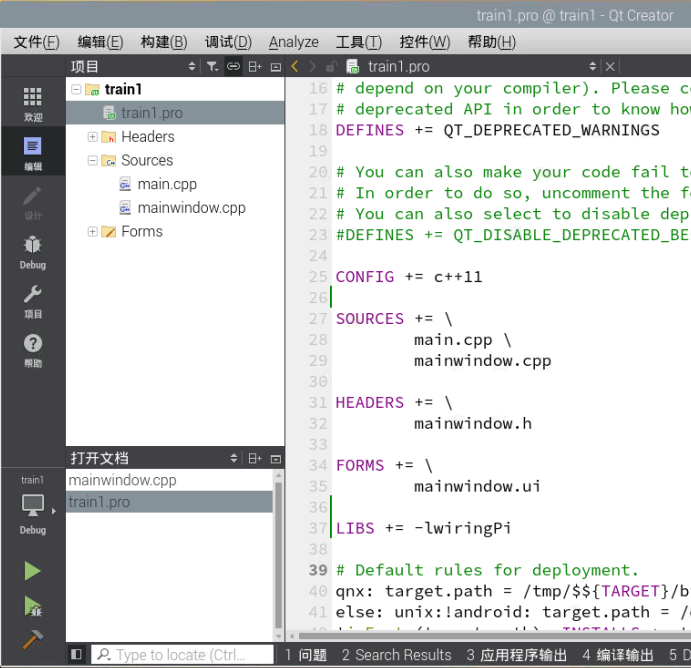Expand the Headers folder
691x668 pixels.
click(92, 137)
